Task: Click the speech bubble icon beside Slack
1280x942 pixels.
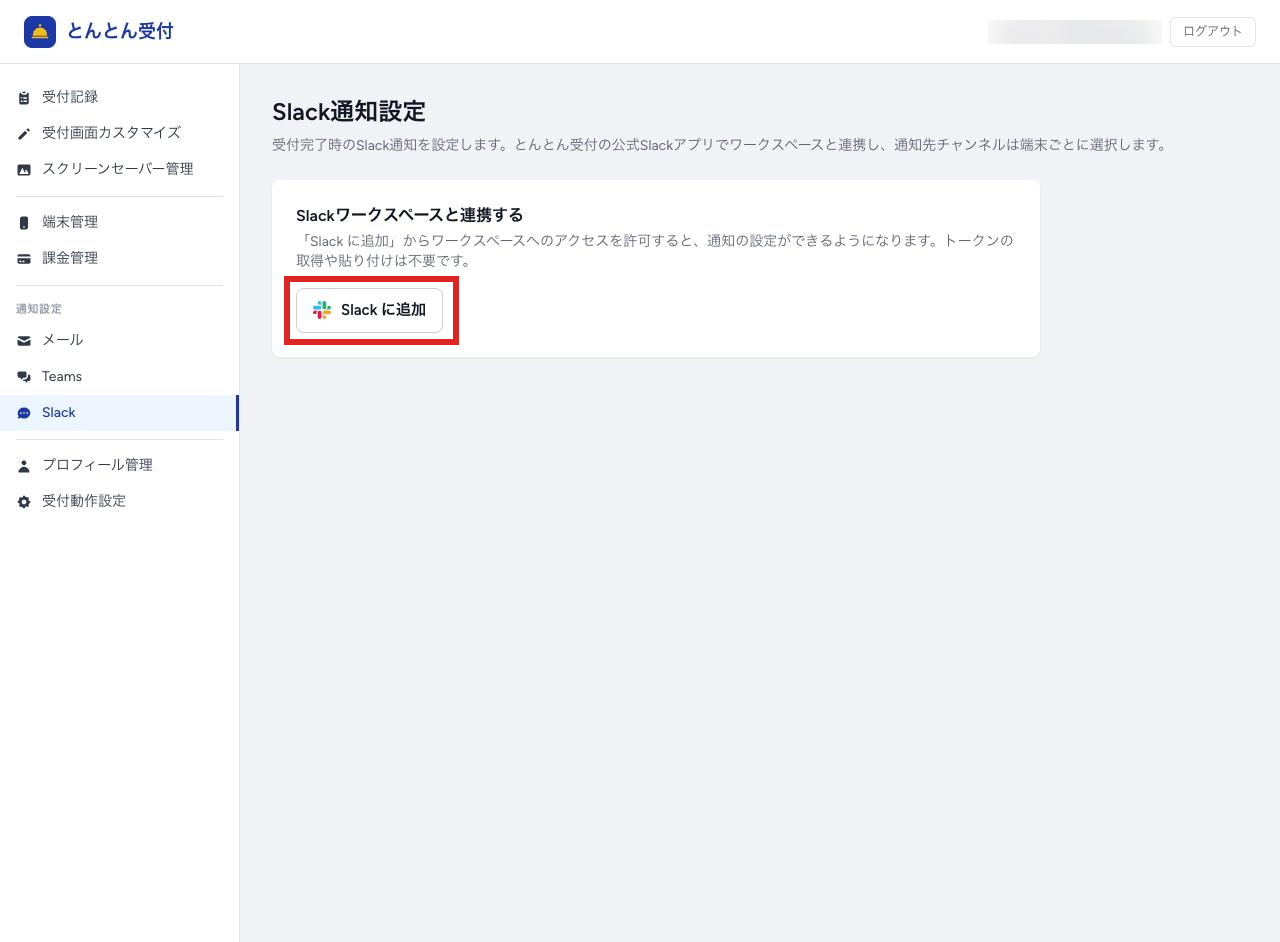Action: tap(24, 413)
